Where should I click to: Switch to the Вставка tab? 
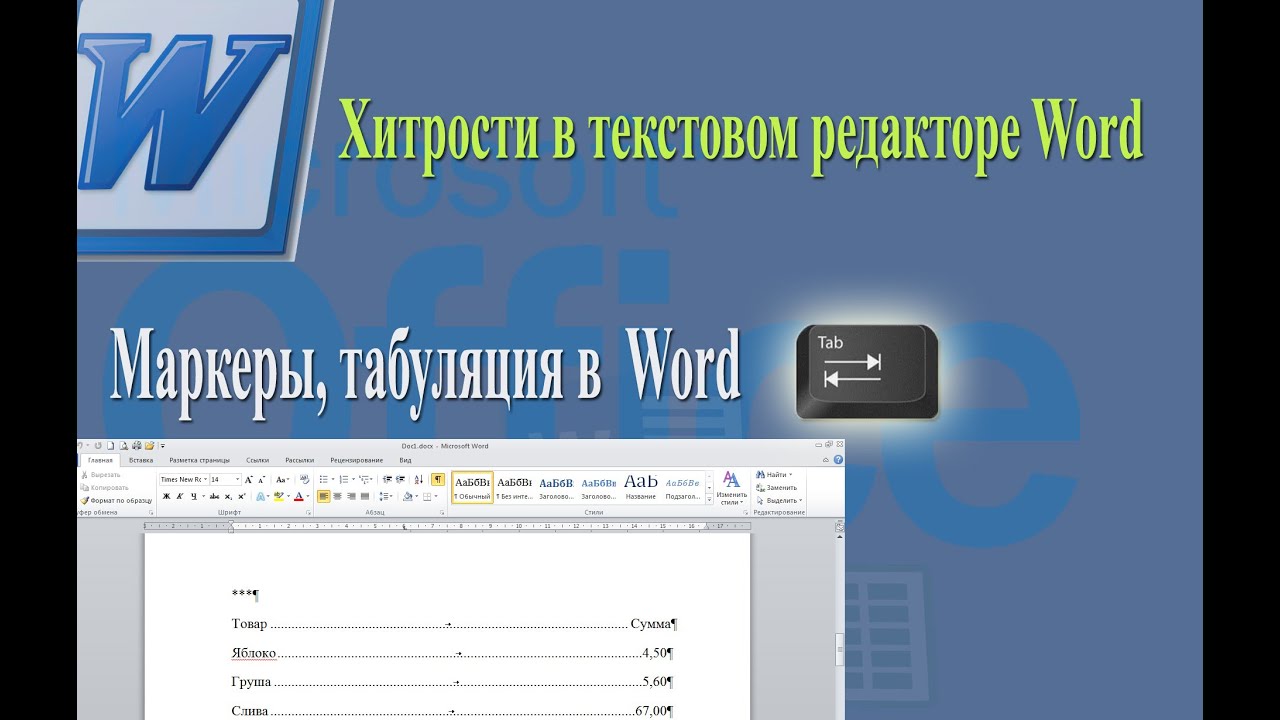[x=141, y=460]
